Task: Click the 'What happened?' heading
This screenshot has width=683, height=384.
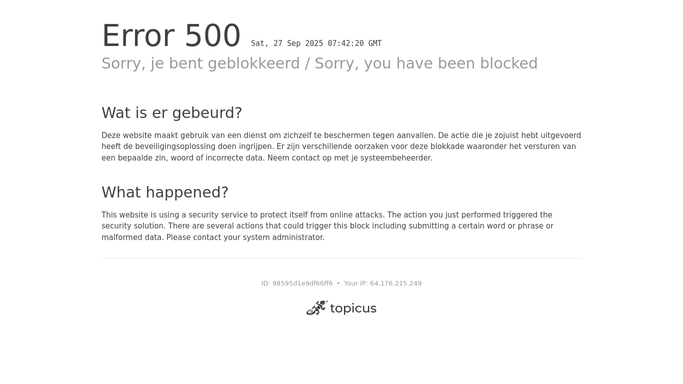Action: pyautogui.click(x=165, y=192)
